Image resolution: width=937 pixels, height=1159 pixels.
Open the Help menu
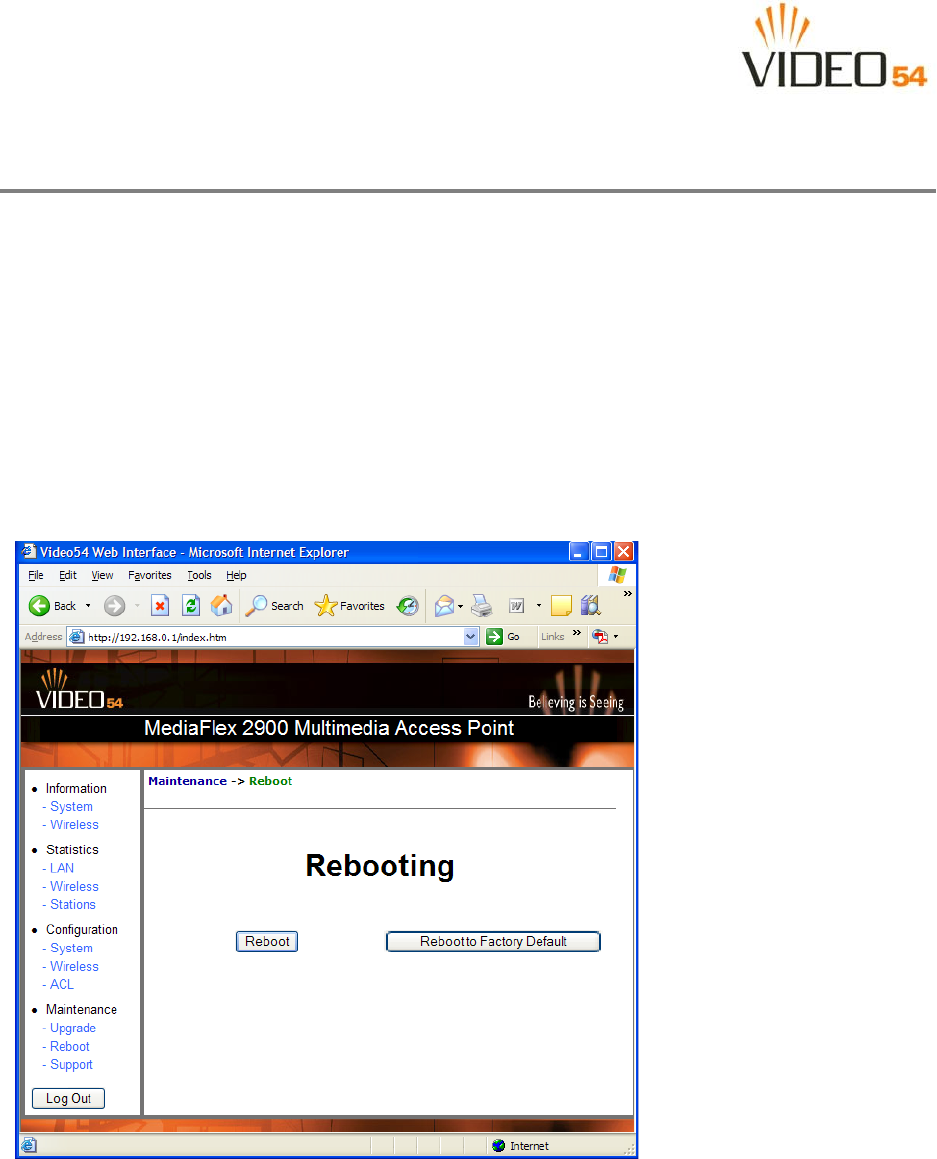[x=236, y=575]
